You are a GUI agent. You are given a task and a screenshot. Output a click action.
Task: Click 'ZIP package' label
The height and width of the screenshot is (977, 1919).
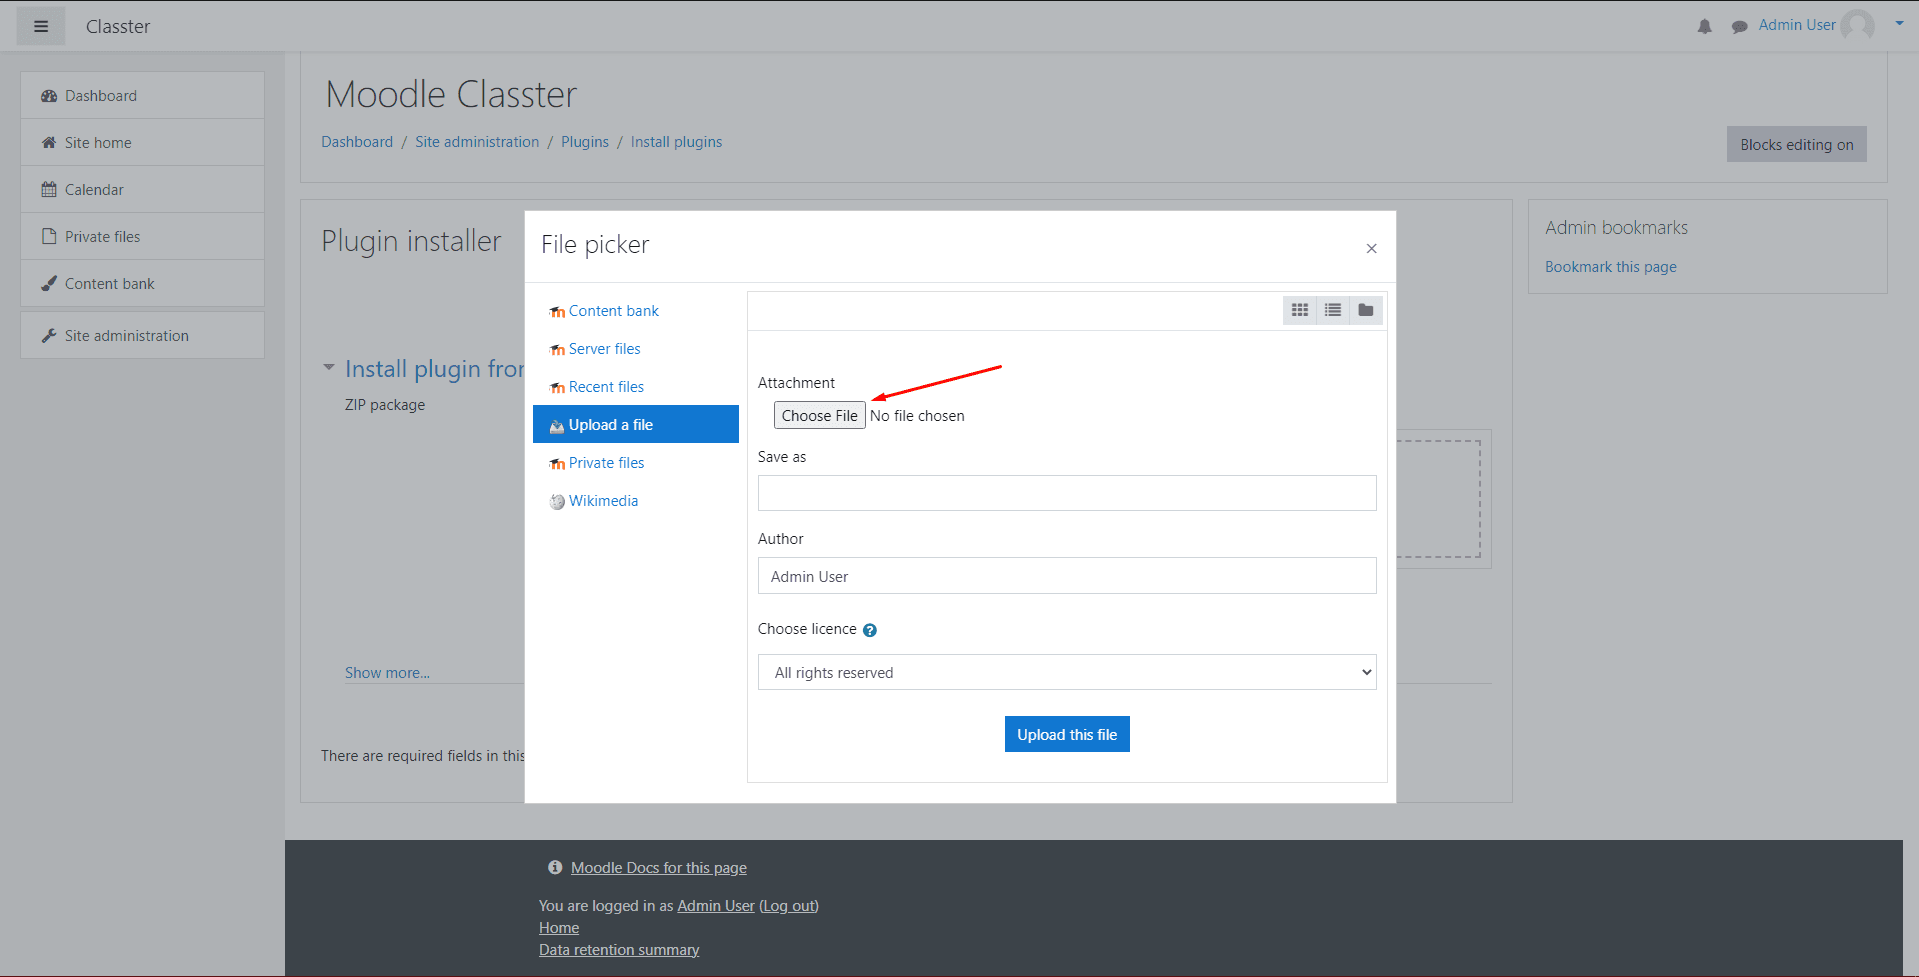(385, 405)
